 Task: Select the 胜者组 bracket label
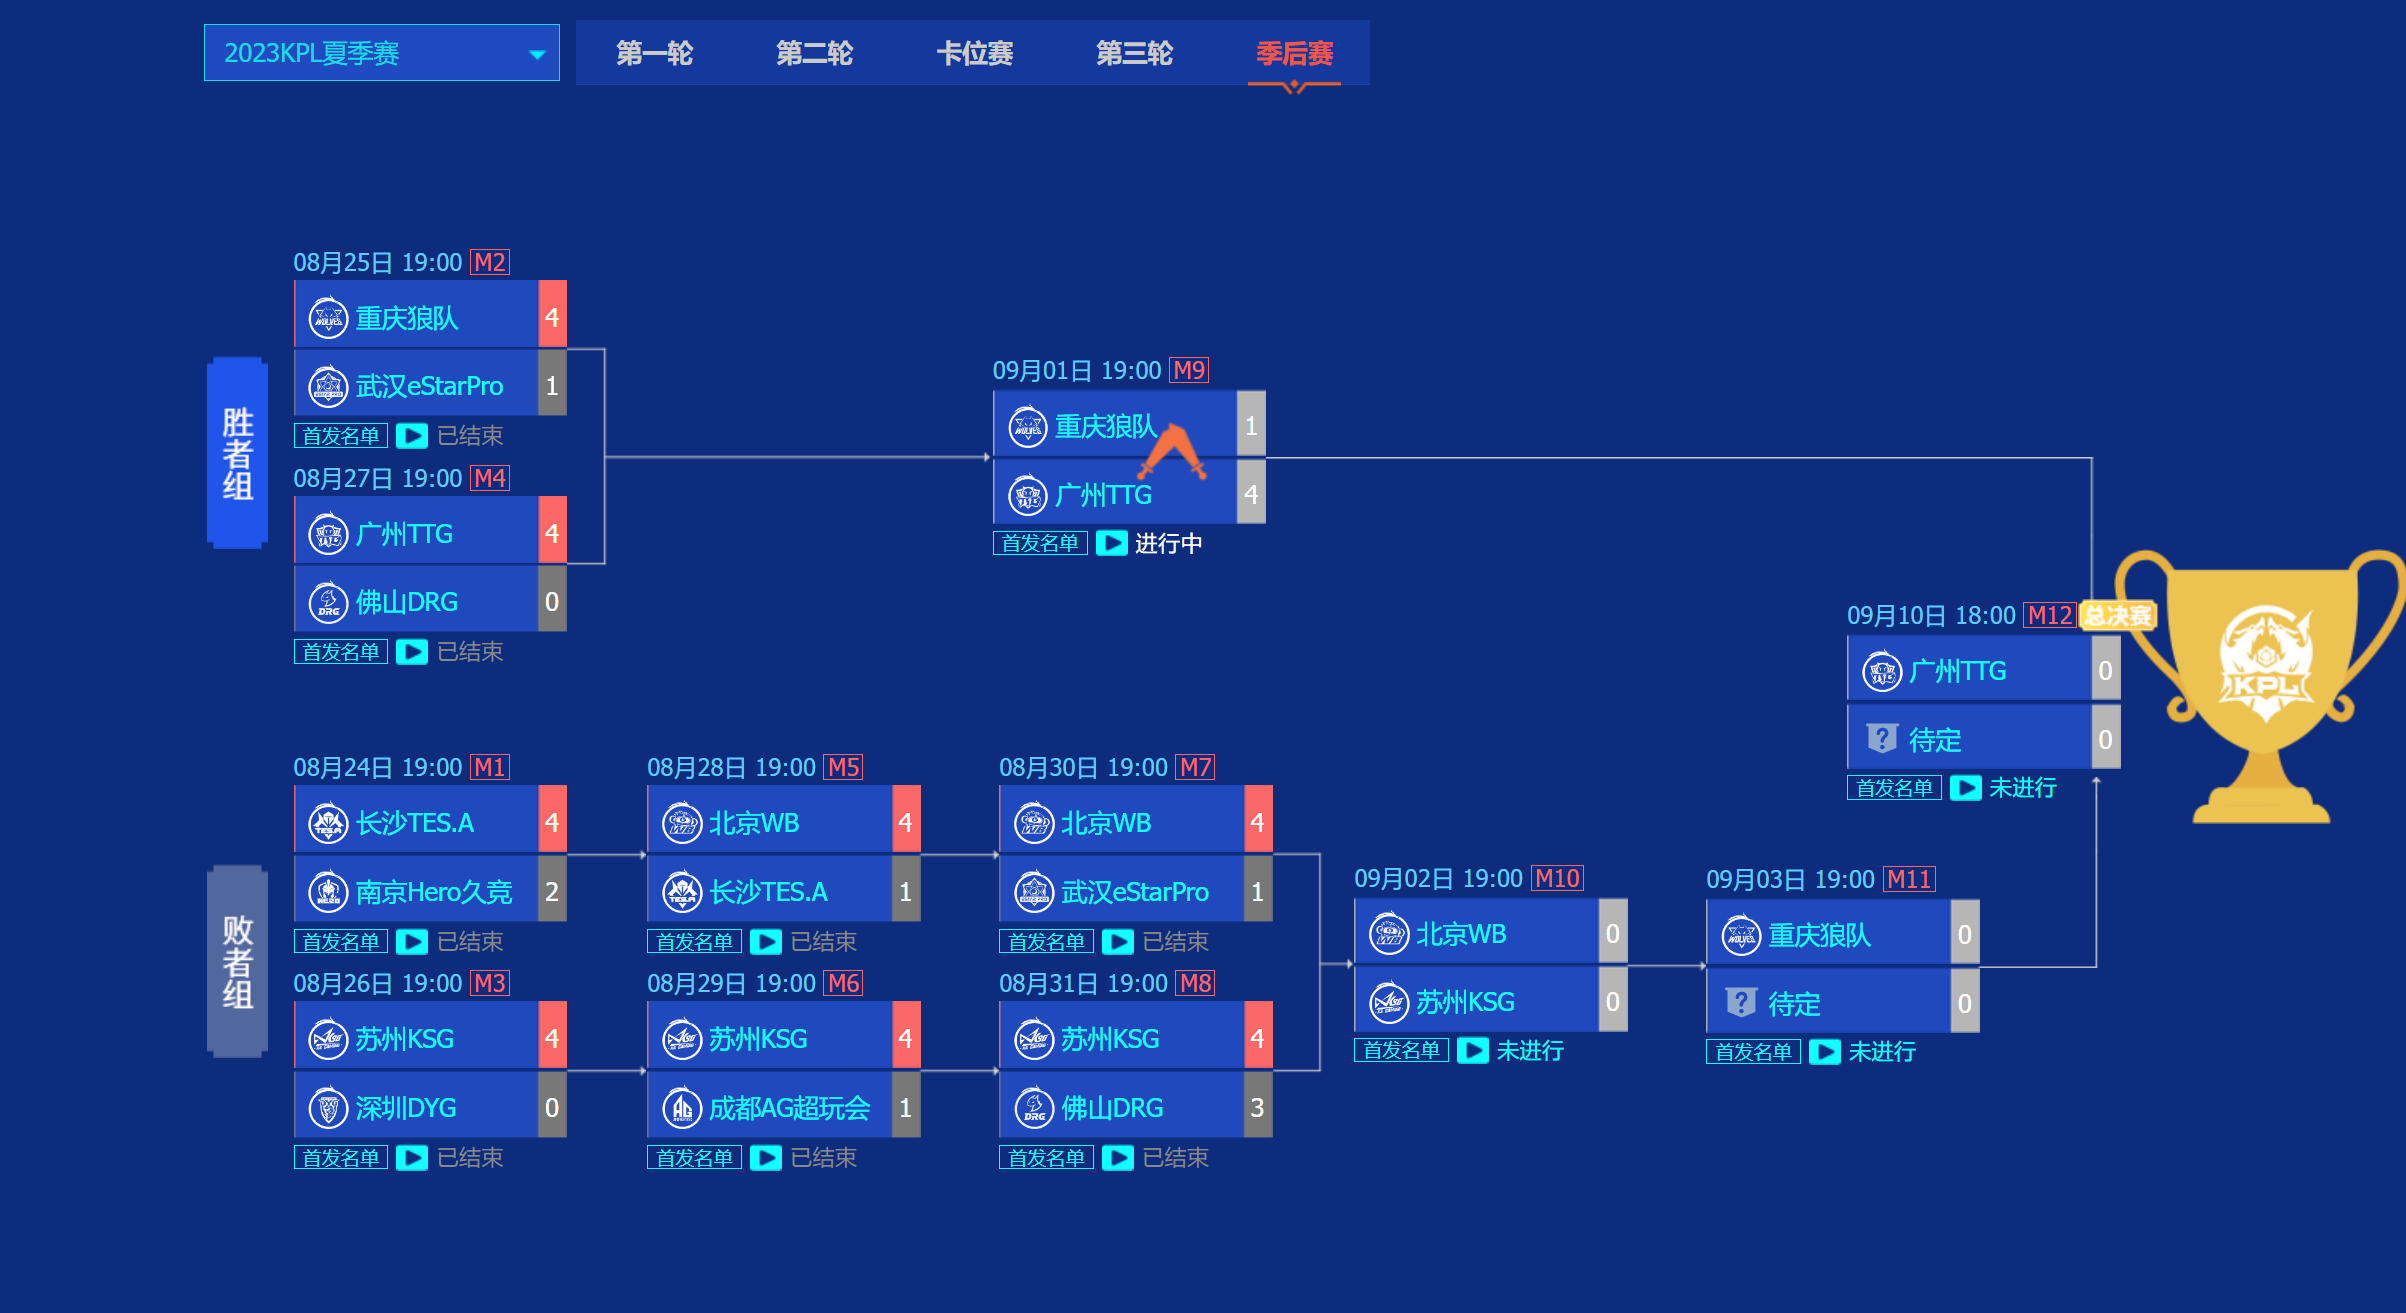pos(237,453)
